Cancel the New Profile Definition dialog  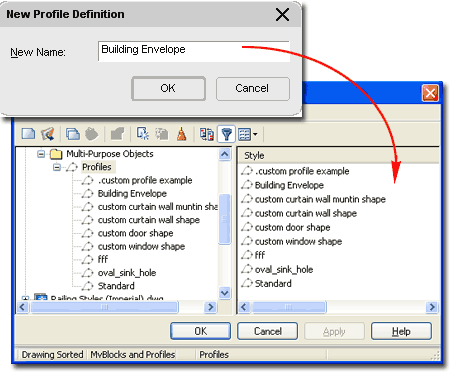pos(253,89)
